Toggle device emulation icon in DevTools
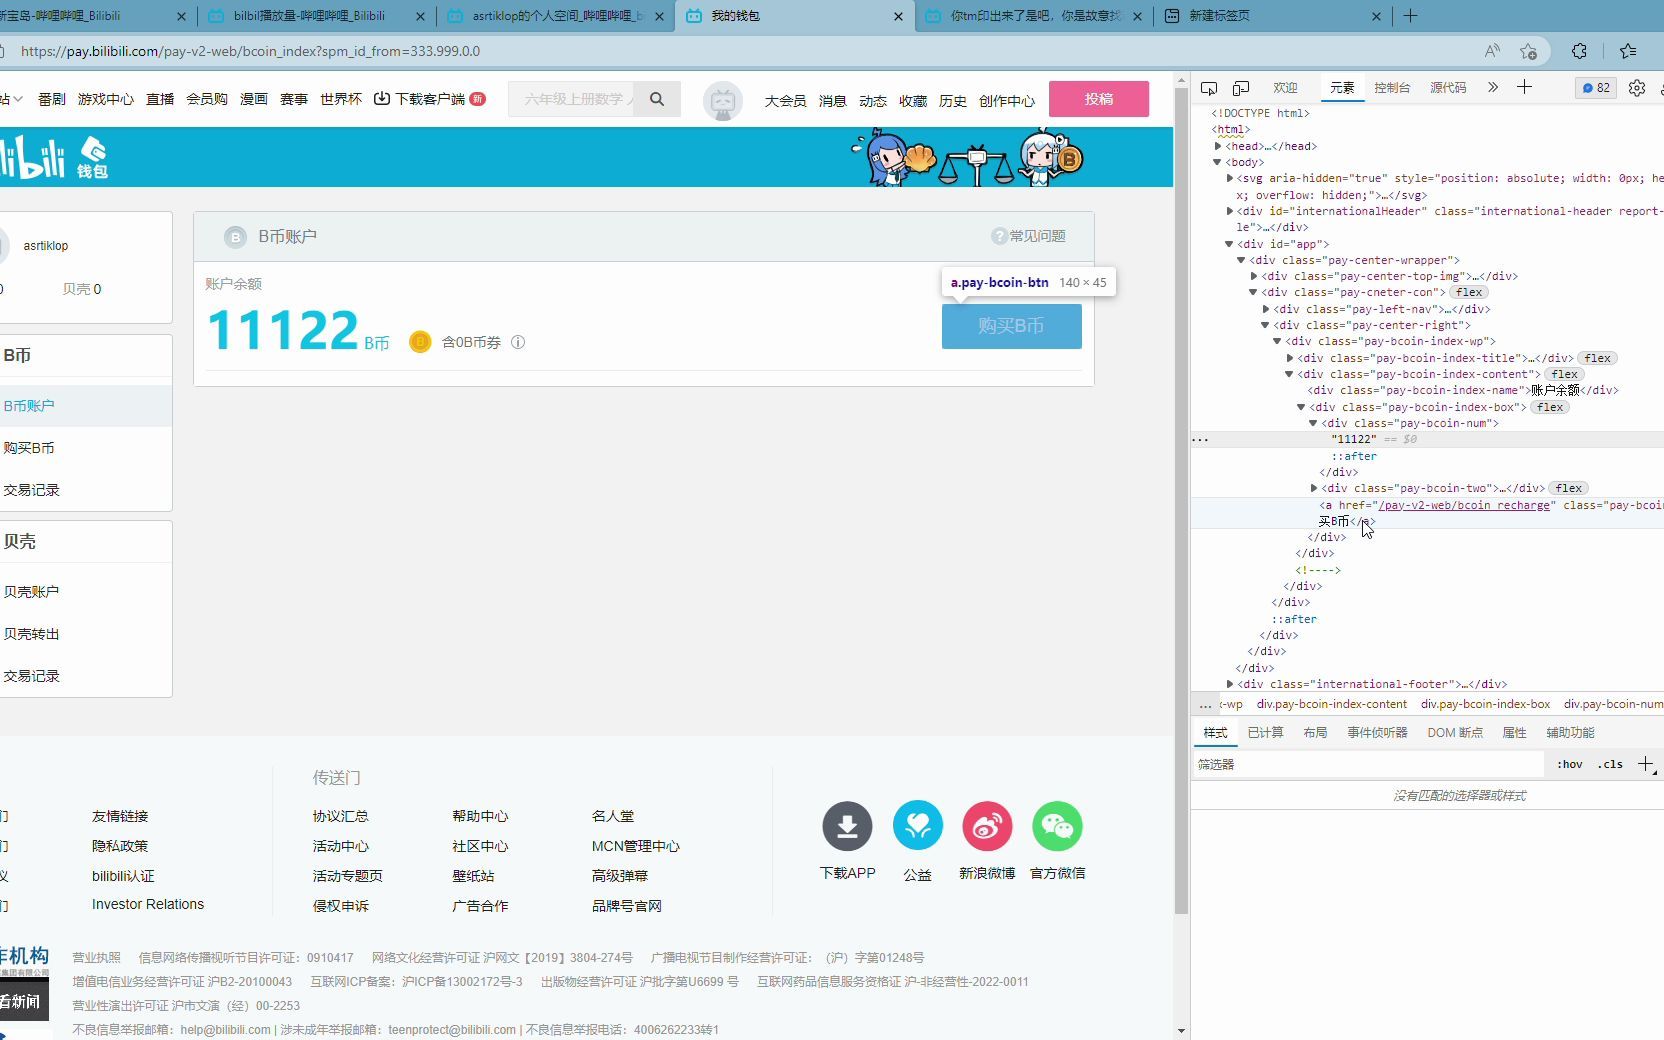 click(1241, 88)
